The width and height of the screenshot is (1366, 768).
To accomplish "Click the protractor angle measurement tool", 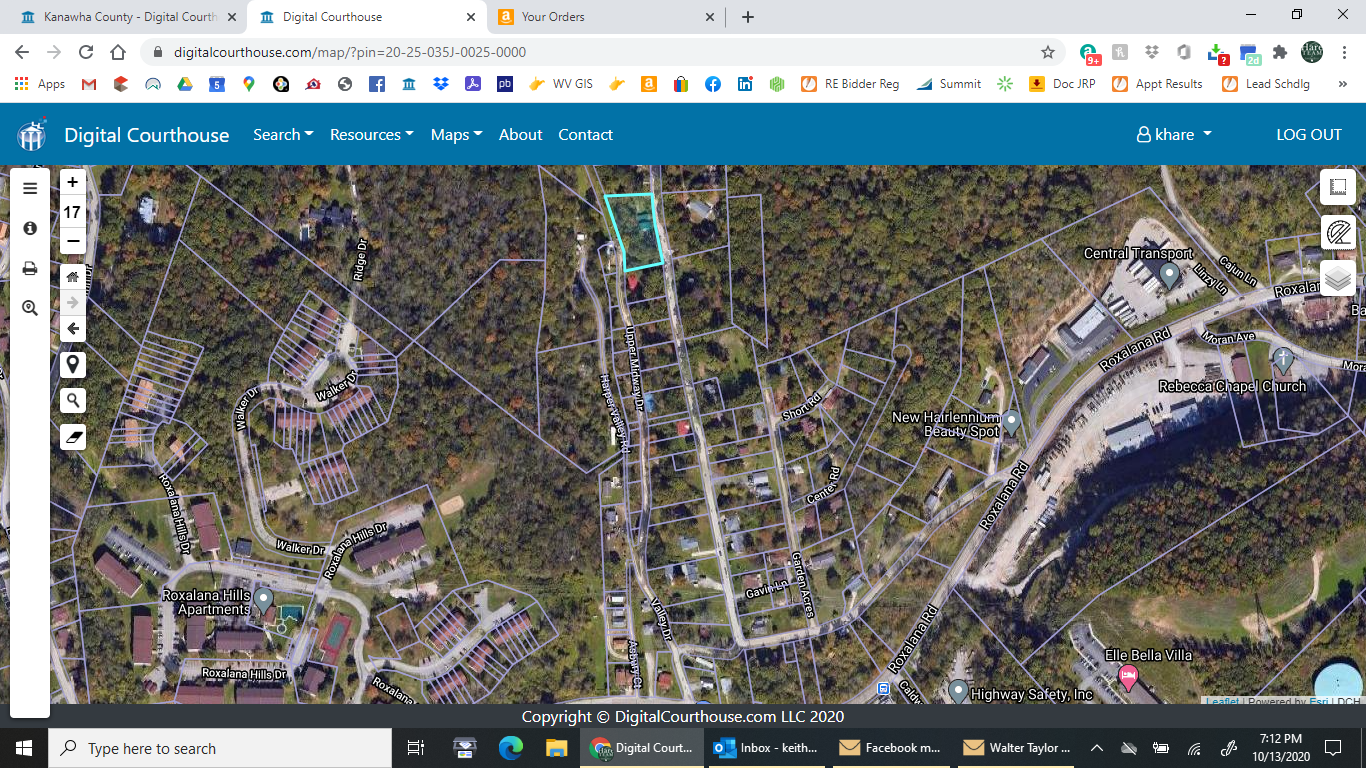I will coord(1338,232).
